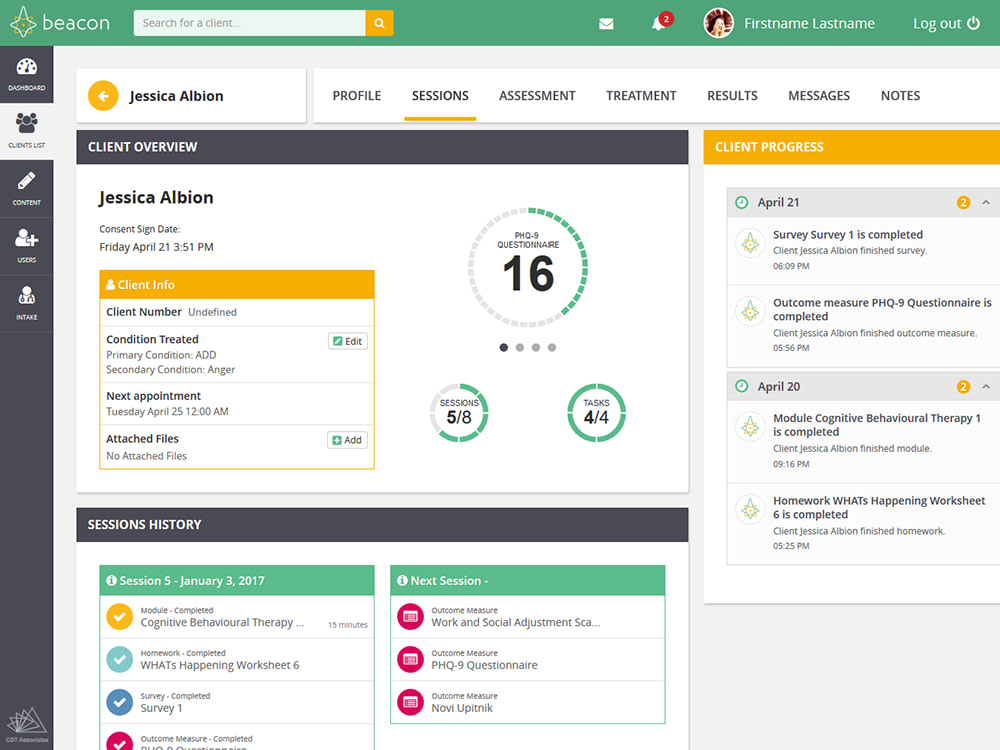Click Edit button for Condition Treated

tap(348, 341)
